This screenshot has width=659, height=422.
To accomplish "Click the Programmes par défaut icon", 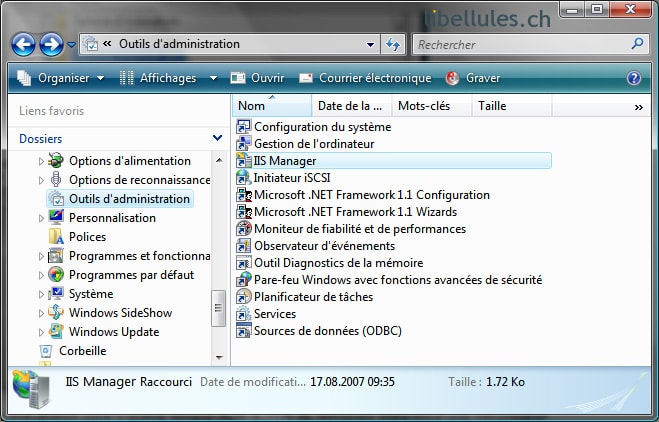I will point(56,274).
